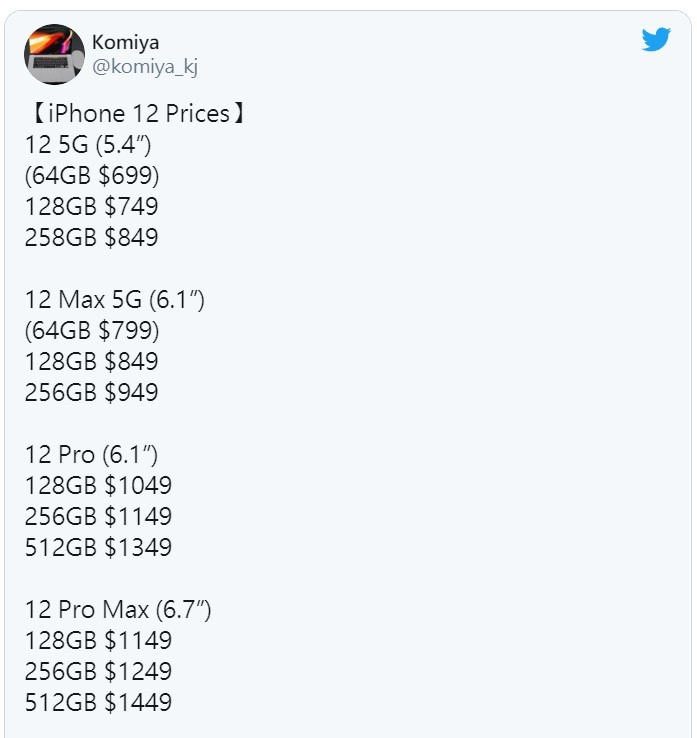Click the 128GB $1049 price line
The image size is (697, 738).
coord(98,486)
